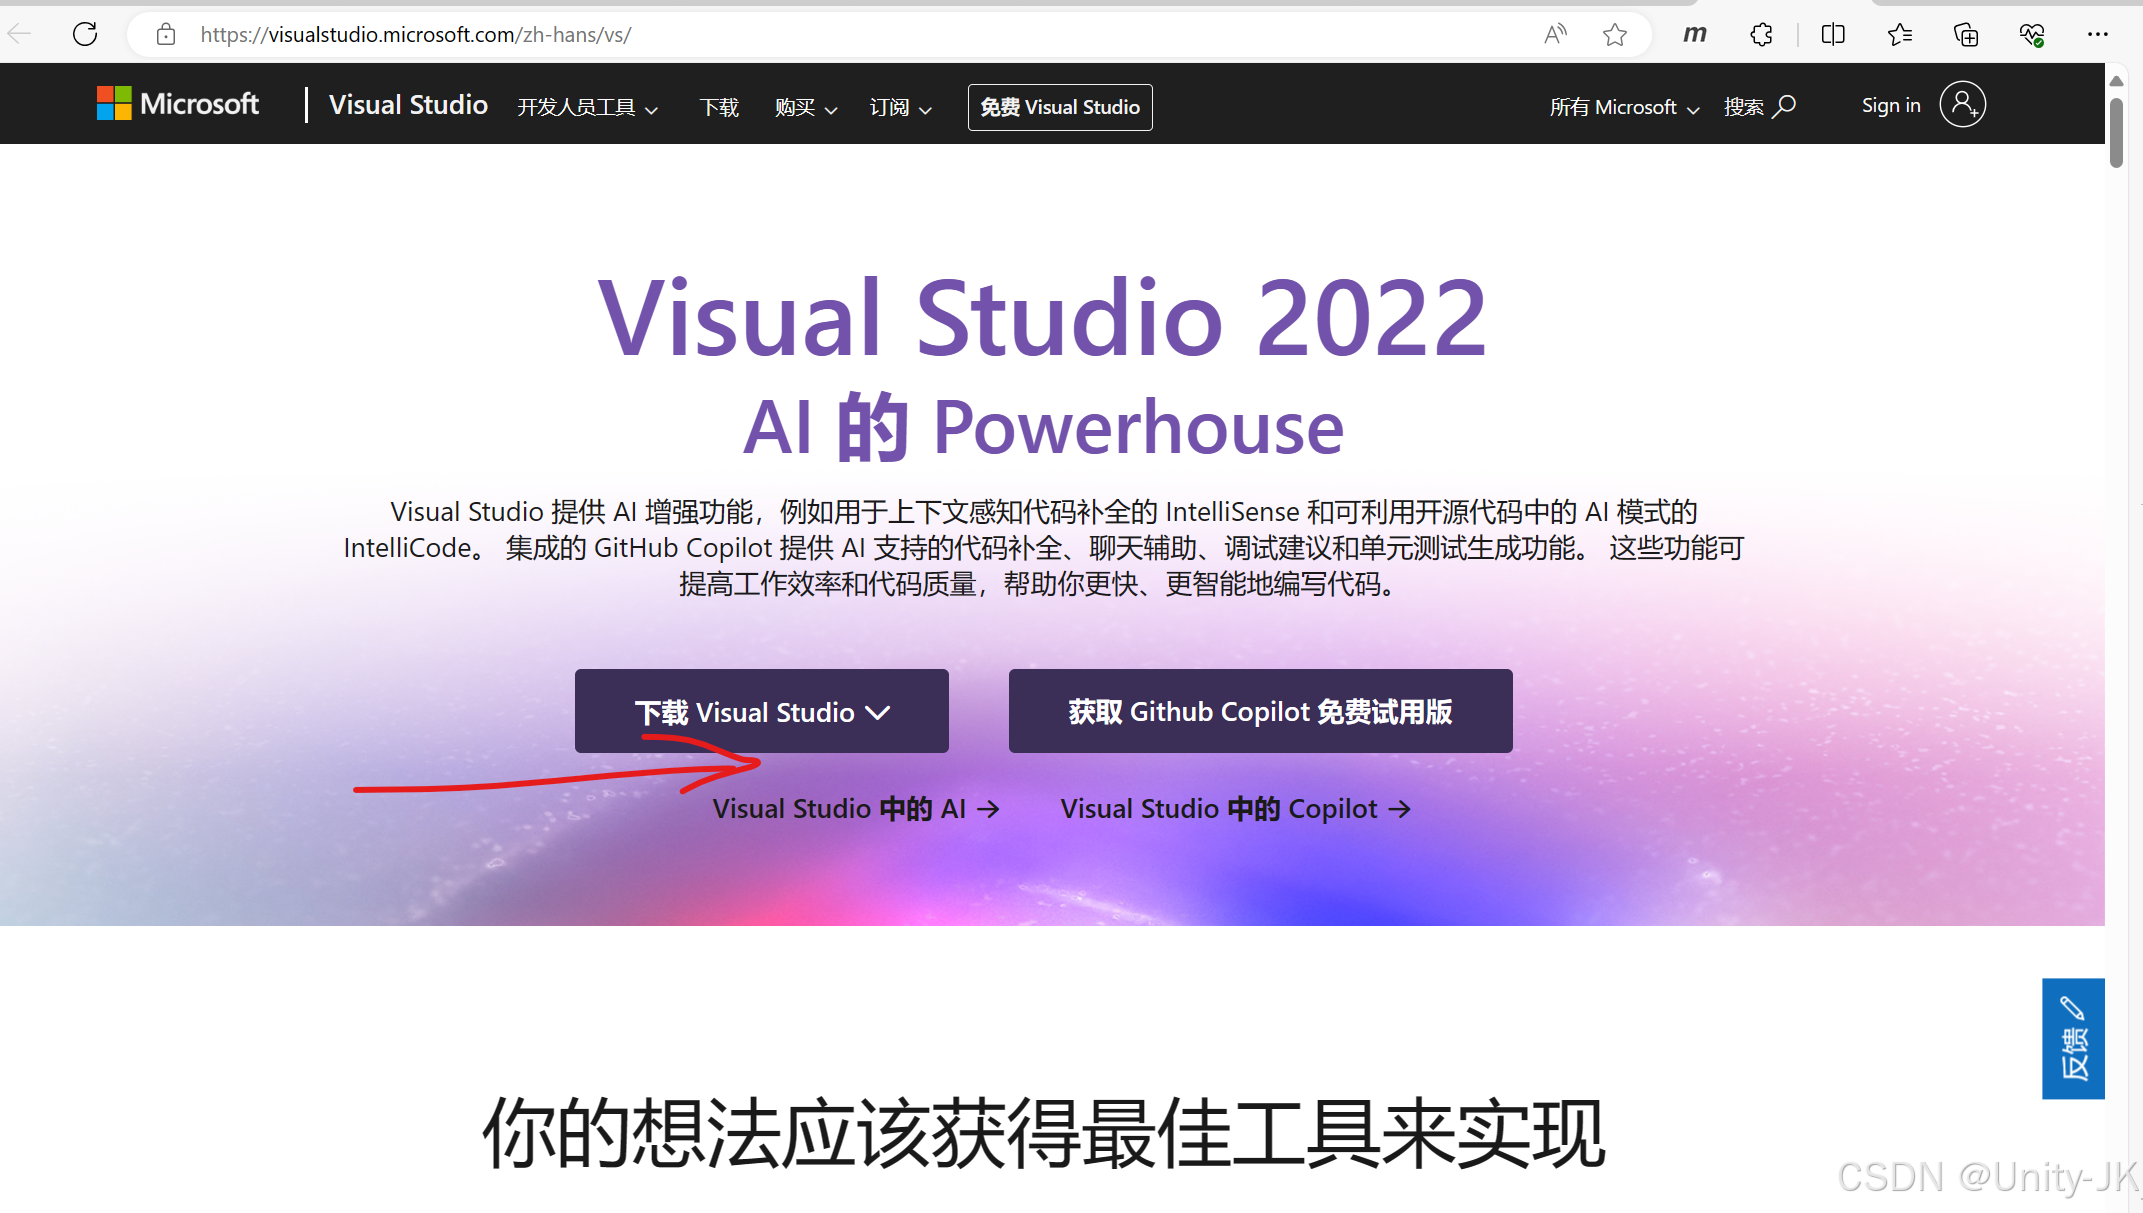
Task: Open the 下载 Visual Studio dropdown button
Action: pos(761,711)
